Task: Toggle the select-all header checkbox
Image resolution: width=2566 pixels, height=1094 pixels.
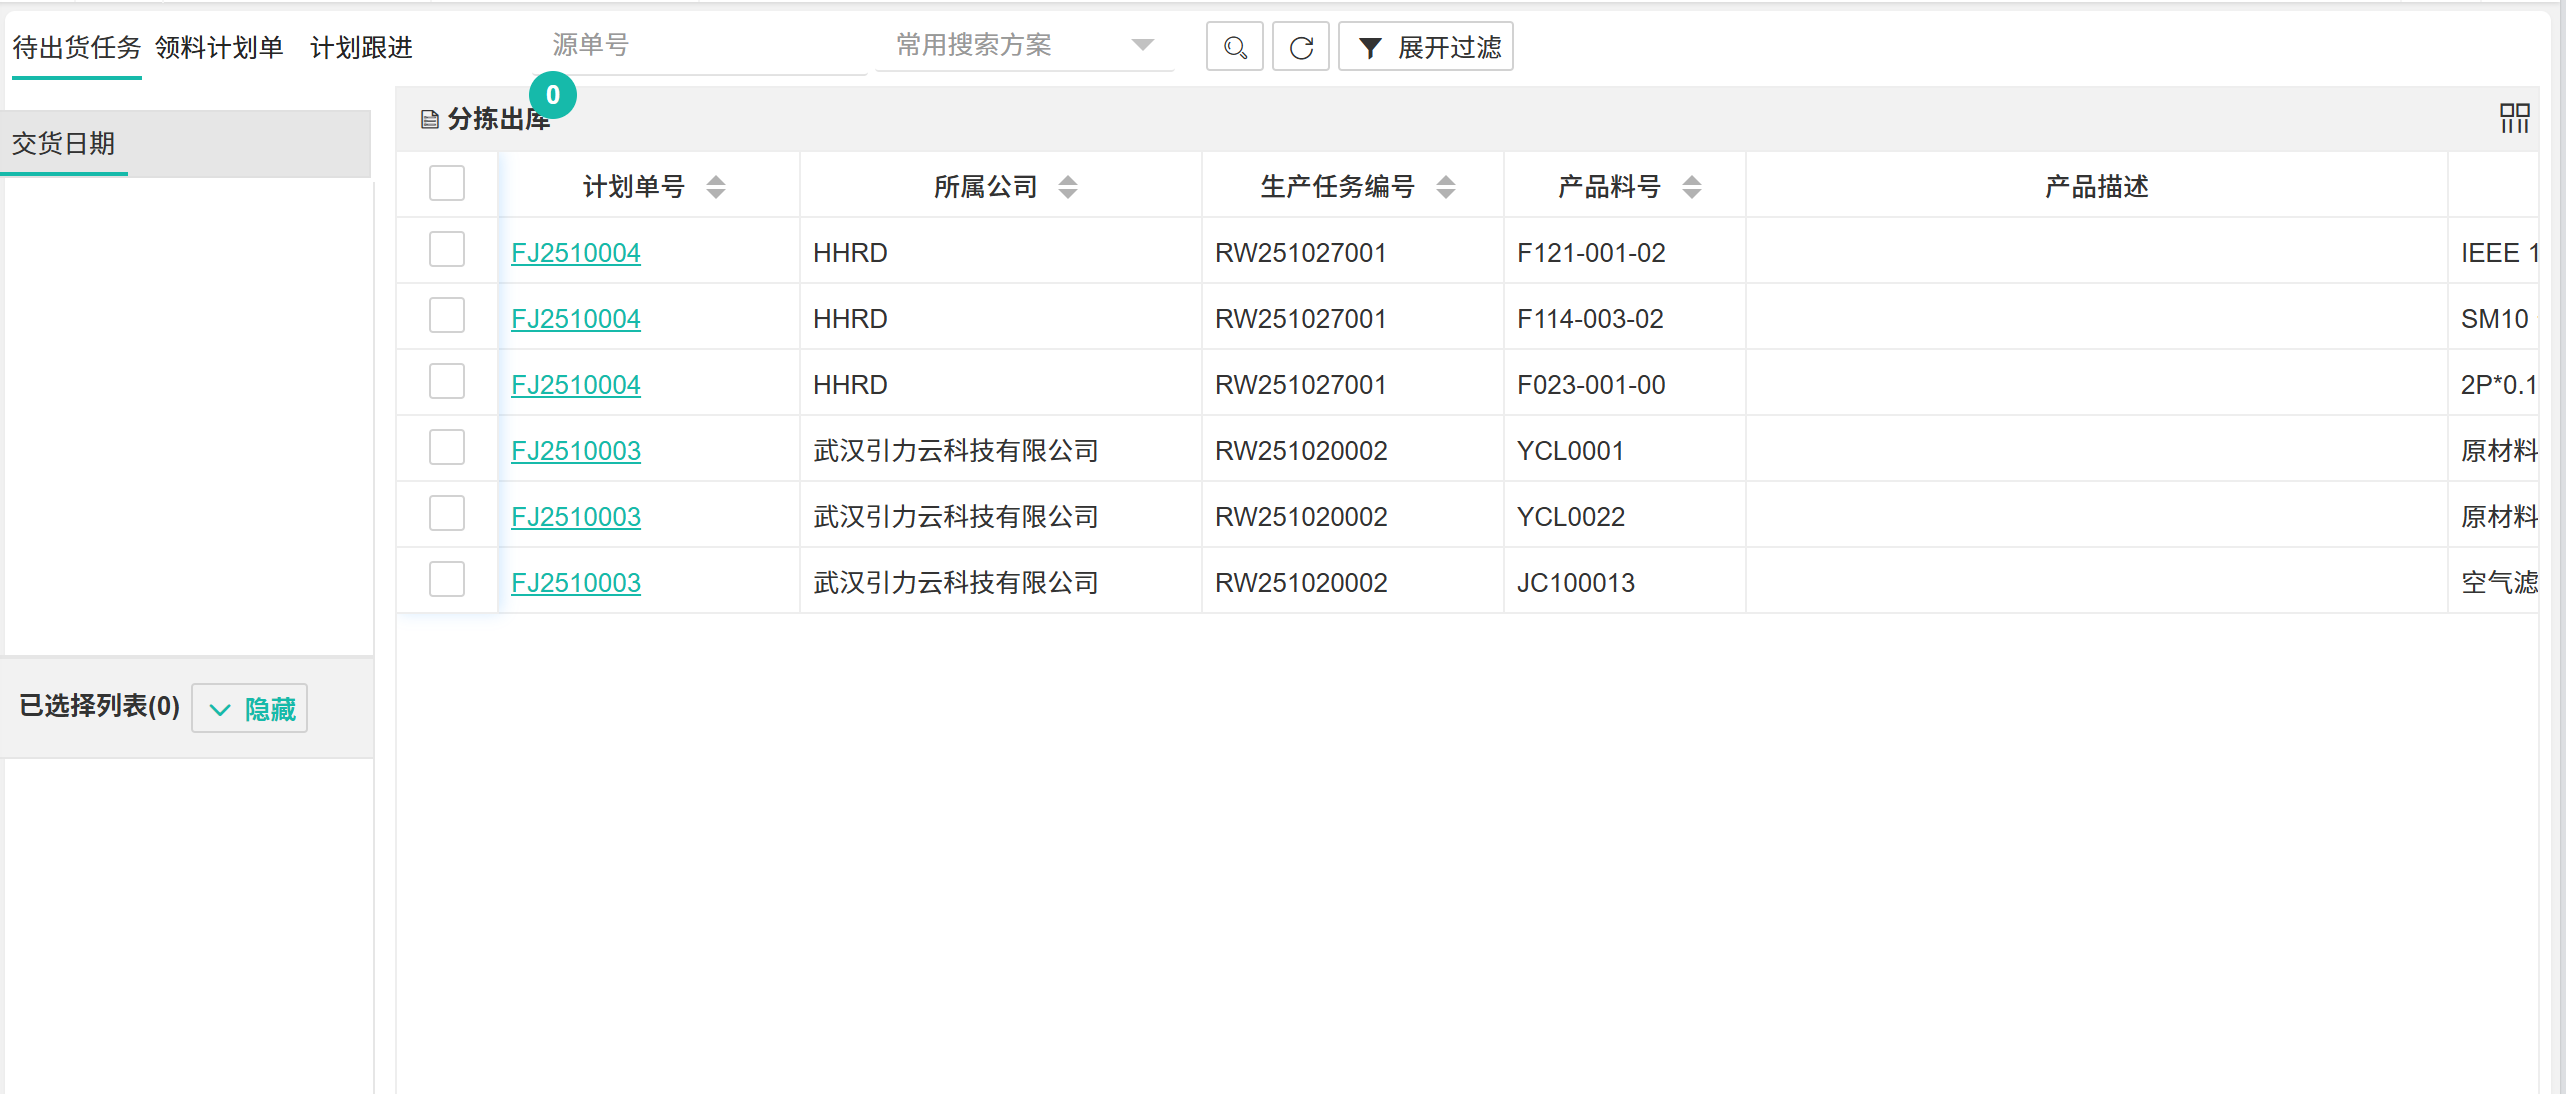Action: point(446,184)
